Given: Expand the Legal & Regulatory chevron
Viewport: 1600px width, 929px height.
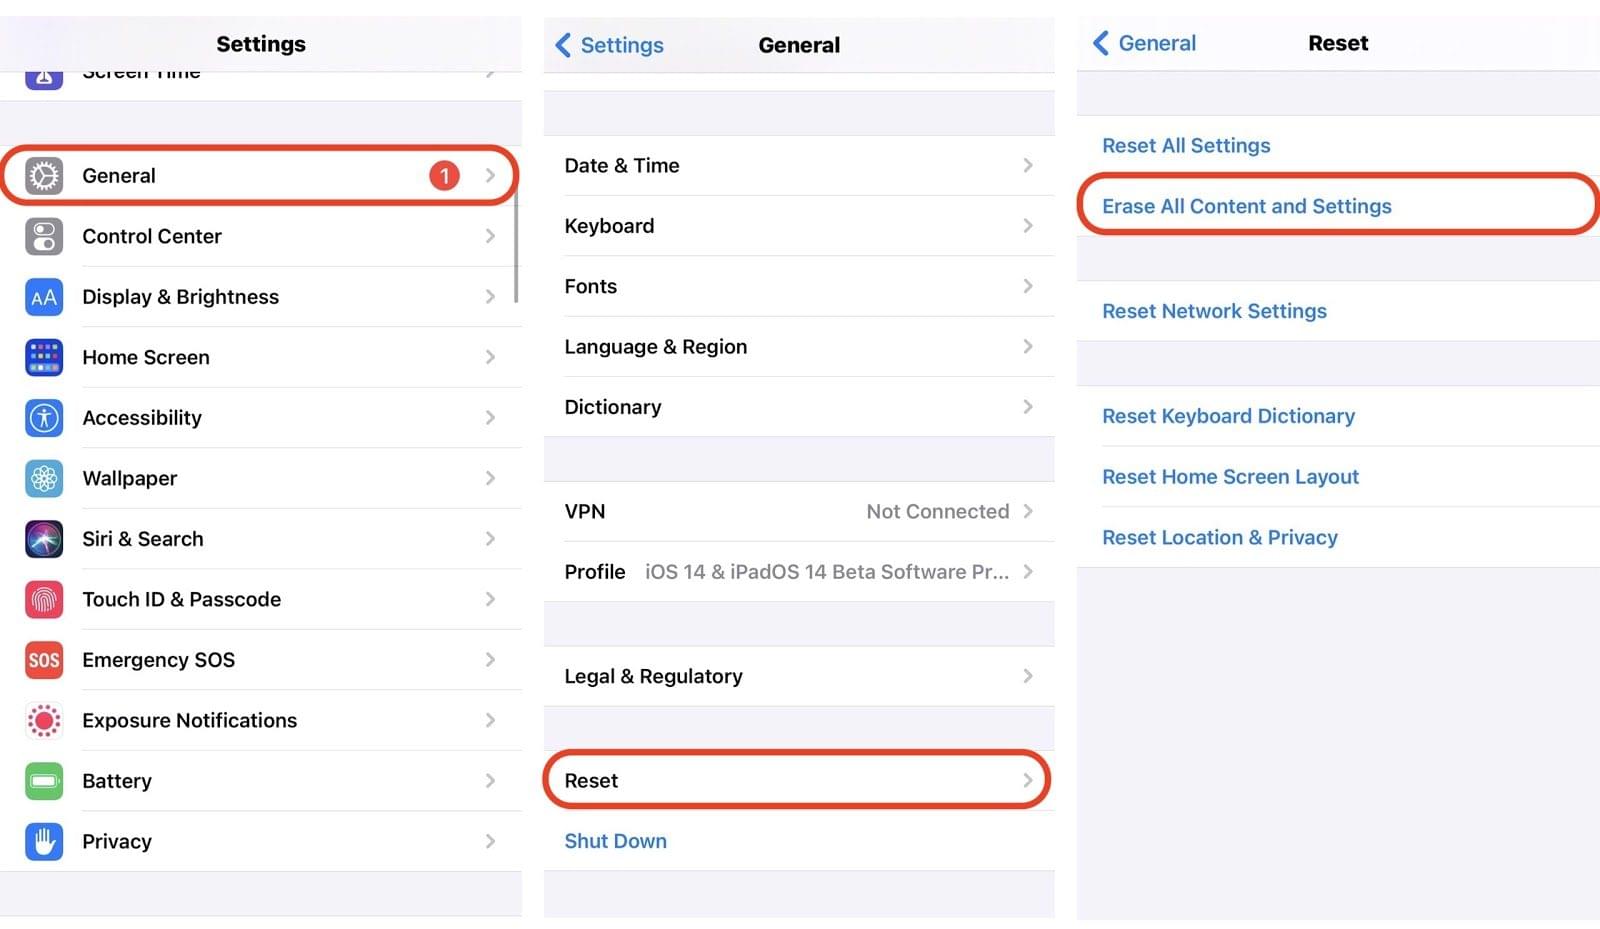Looking at the screenshot, I should 1028,676.
